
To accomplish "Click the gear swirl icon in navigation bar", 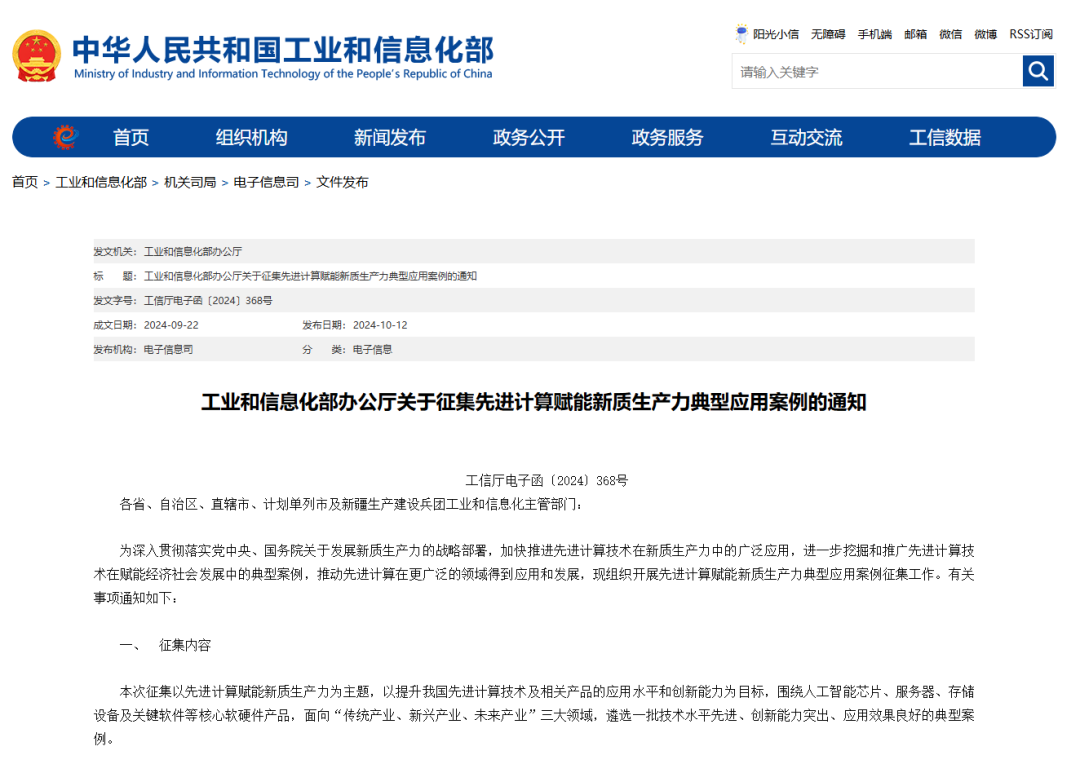I will coord(65,137).
